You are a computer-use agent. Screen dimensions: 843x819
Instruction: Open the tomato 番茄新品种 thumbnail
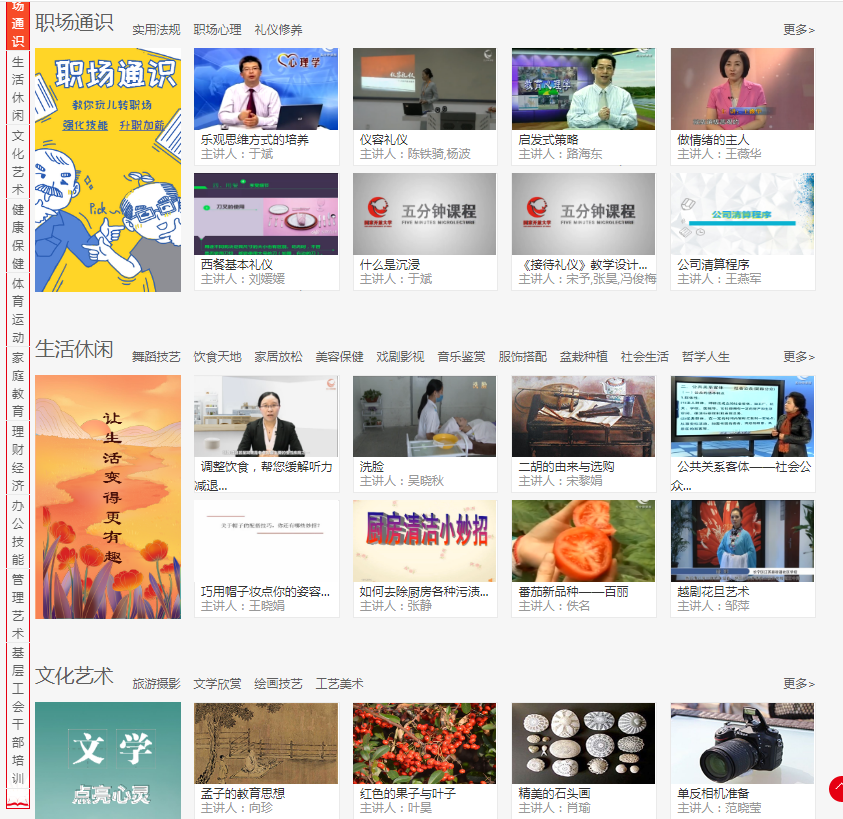click(x=583, y=541)
